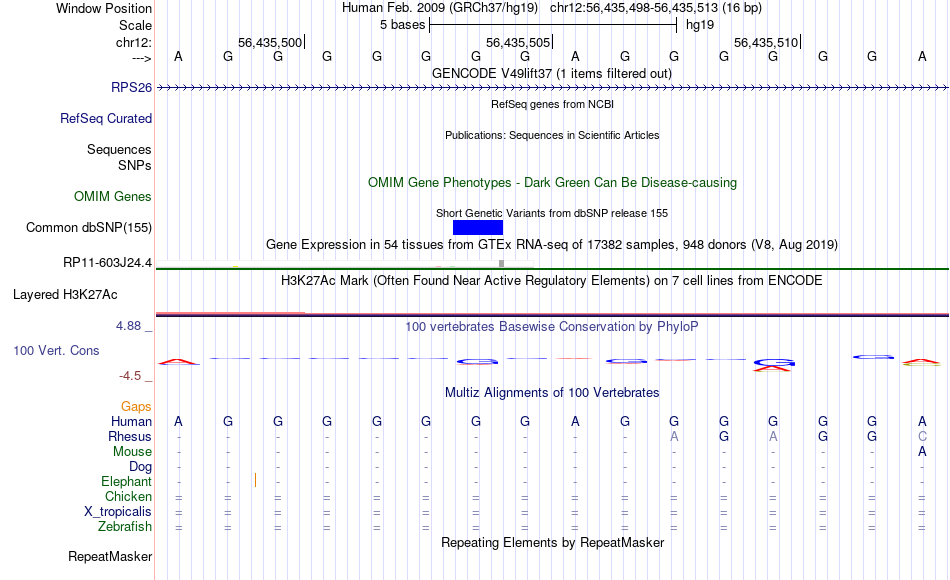The width and height of the screenshot is (950, 580).
Task: Select the Elephant alignment row label
Action: coord(126,481)
